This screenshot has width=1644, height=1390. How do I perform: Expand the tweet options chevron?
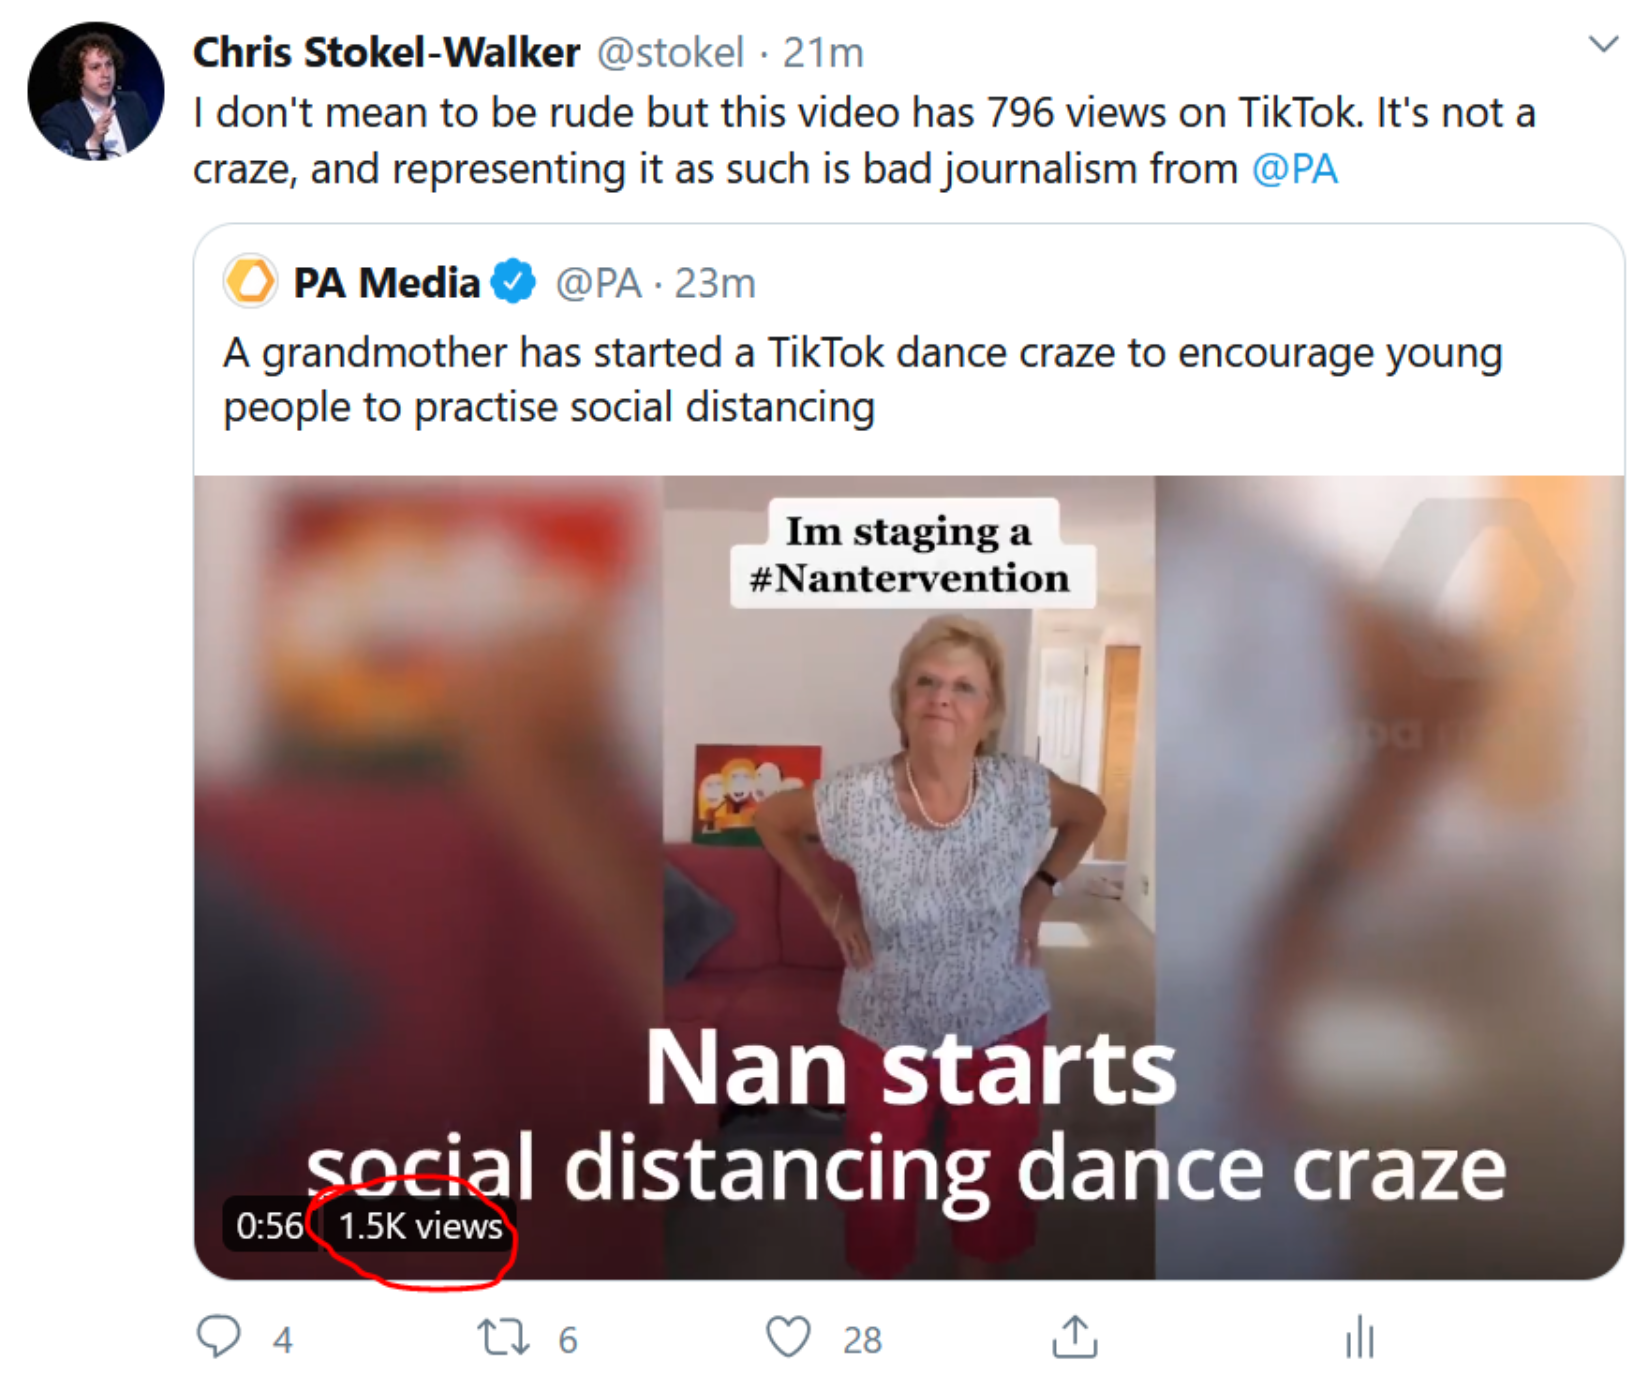point(1603,44)
